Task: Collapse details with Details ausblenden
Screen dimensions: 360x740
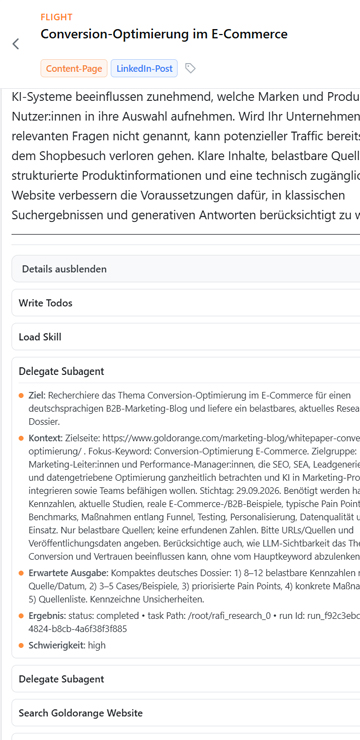Action: tap(185, 269)
